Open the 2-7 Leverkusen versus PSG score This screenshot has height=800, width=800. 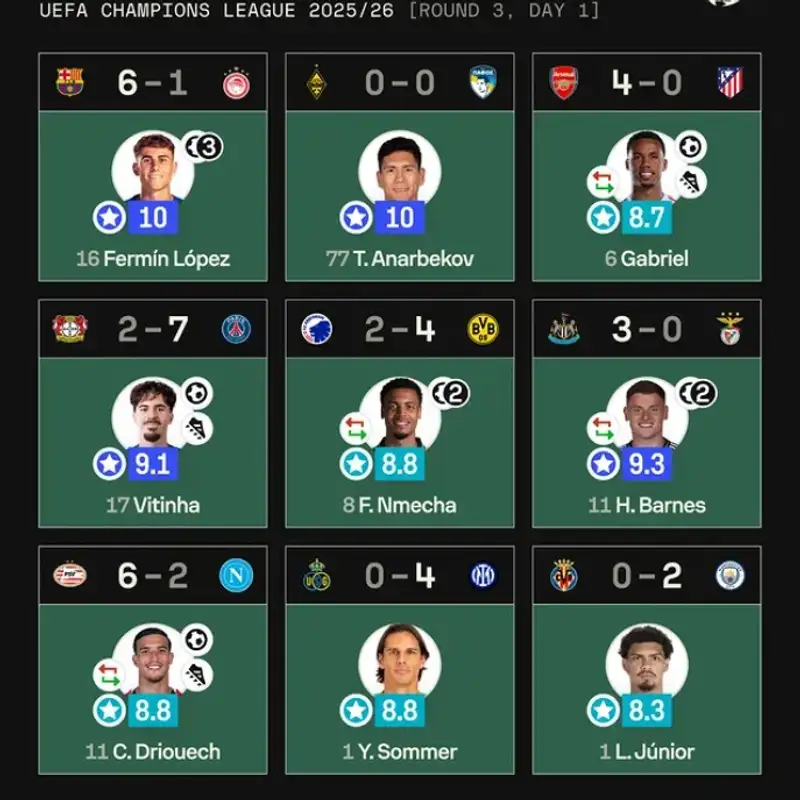(x=153, y=329)
